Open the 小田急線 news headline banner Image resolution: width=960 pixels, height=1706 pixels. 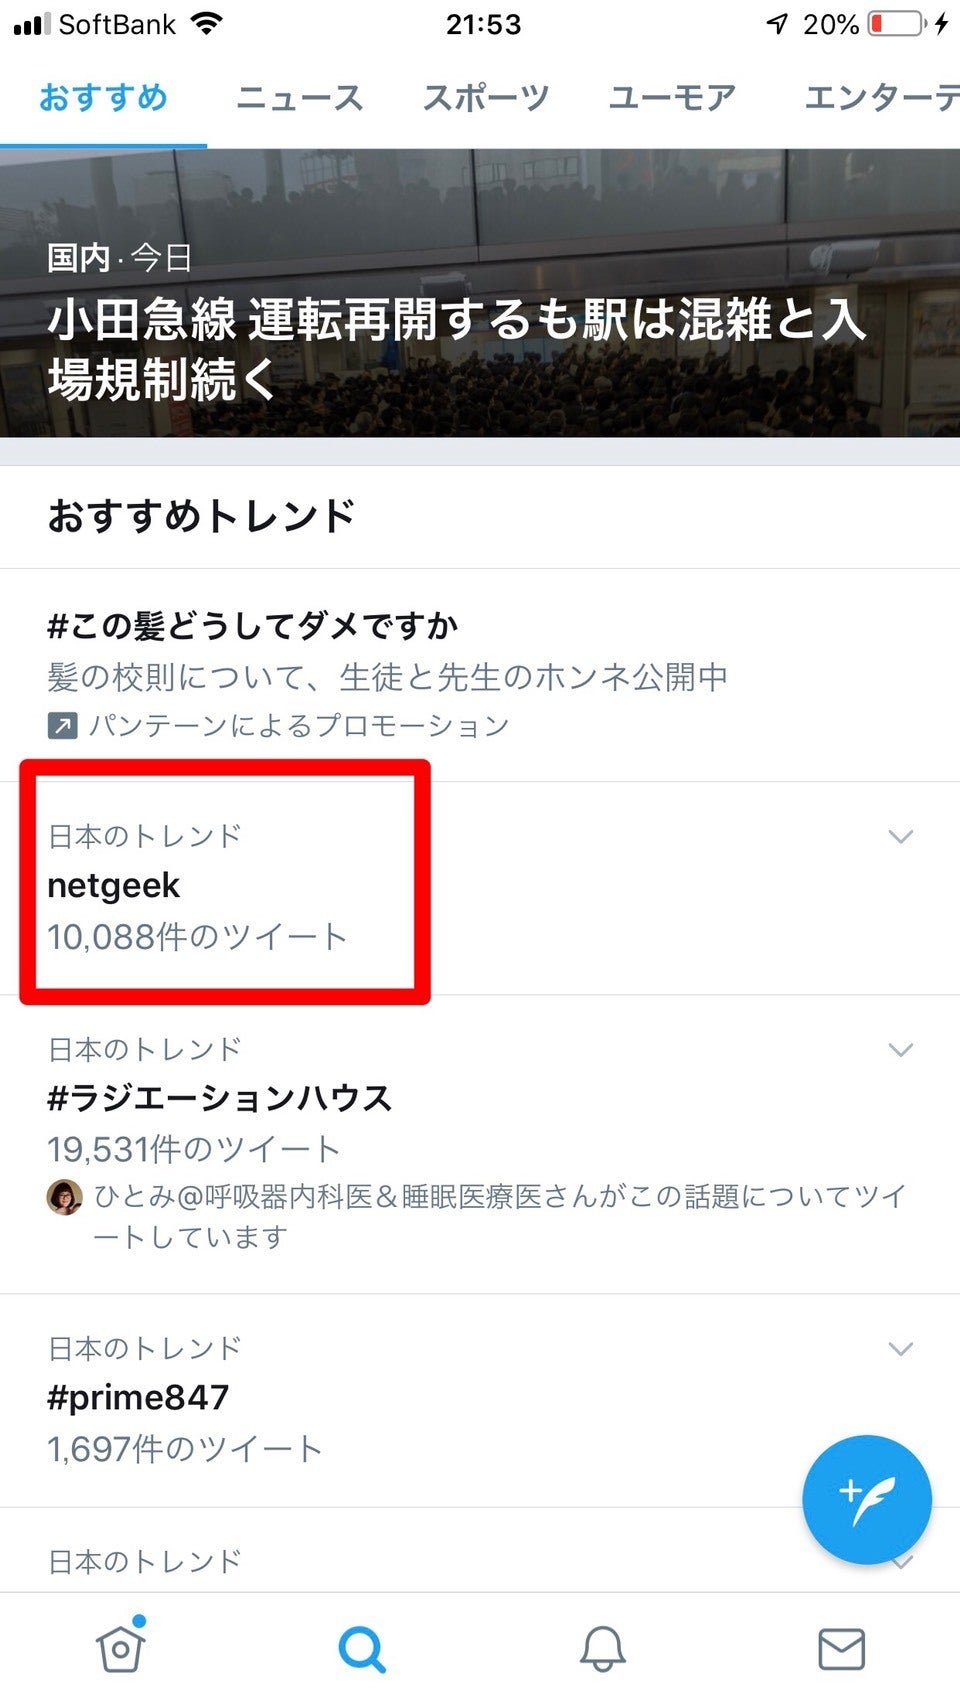click(x=456, y=349)
